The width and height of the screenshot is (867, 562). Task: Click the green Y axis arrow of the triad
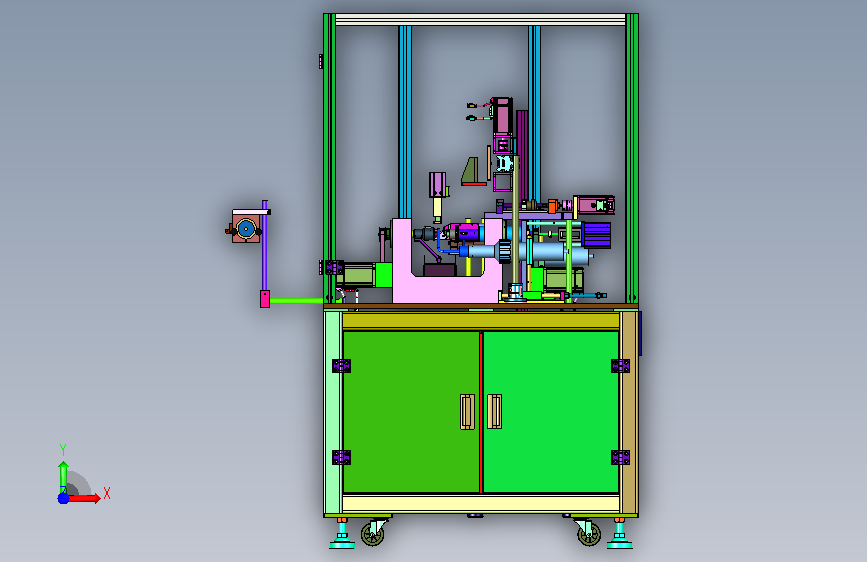64,477
